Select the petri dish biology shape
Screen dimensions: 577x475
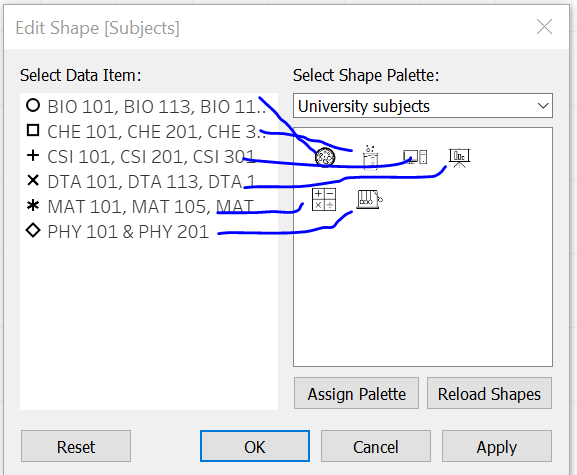pyautogui.click(x=325, y=157)
